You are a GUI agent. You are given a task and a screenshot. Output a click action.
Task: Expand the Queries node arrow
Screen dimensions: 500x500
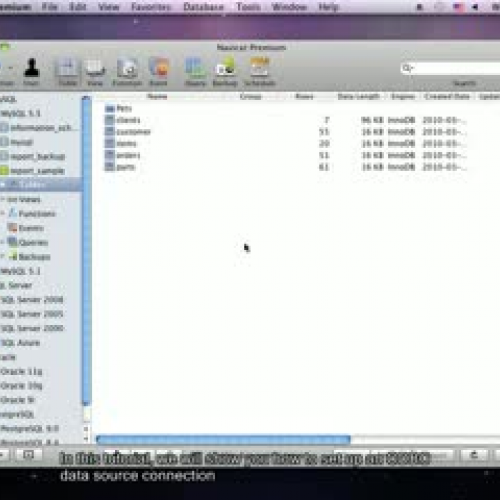2,242
